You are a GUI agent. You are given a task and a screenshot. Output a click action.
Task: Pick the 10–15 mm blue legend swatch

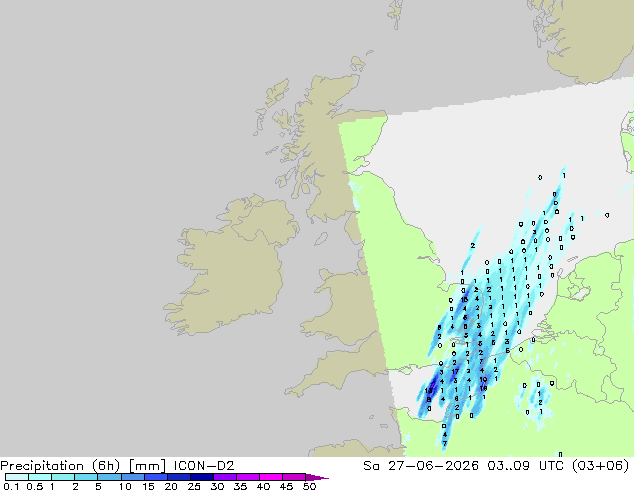tap(133, 477)
